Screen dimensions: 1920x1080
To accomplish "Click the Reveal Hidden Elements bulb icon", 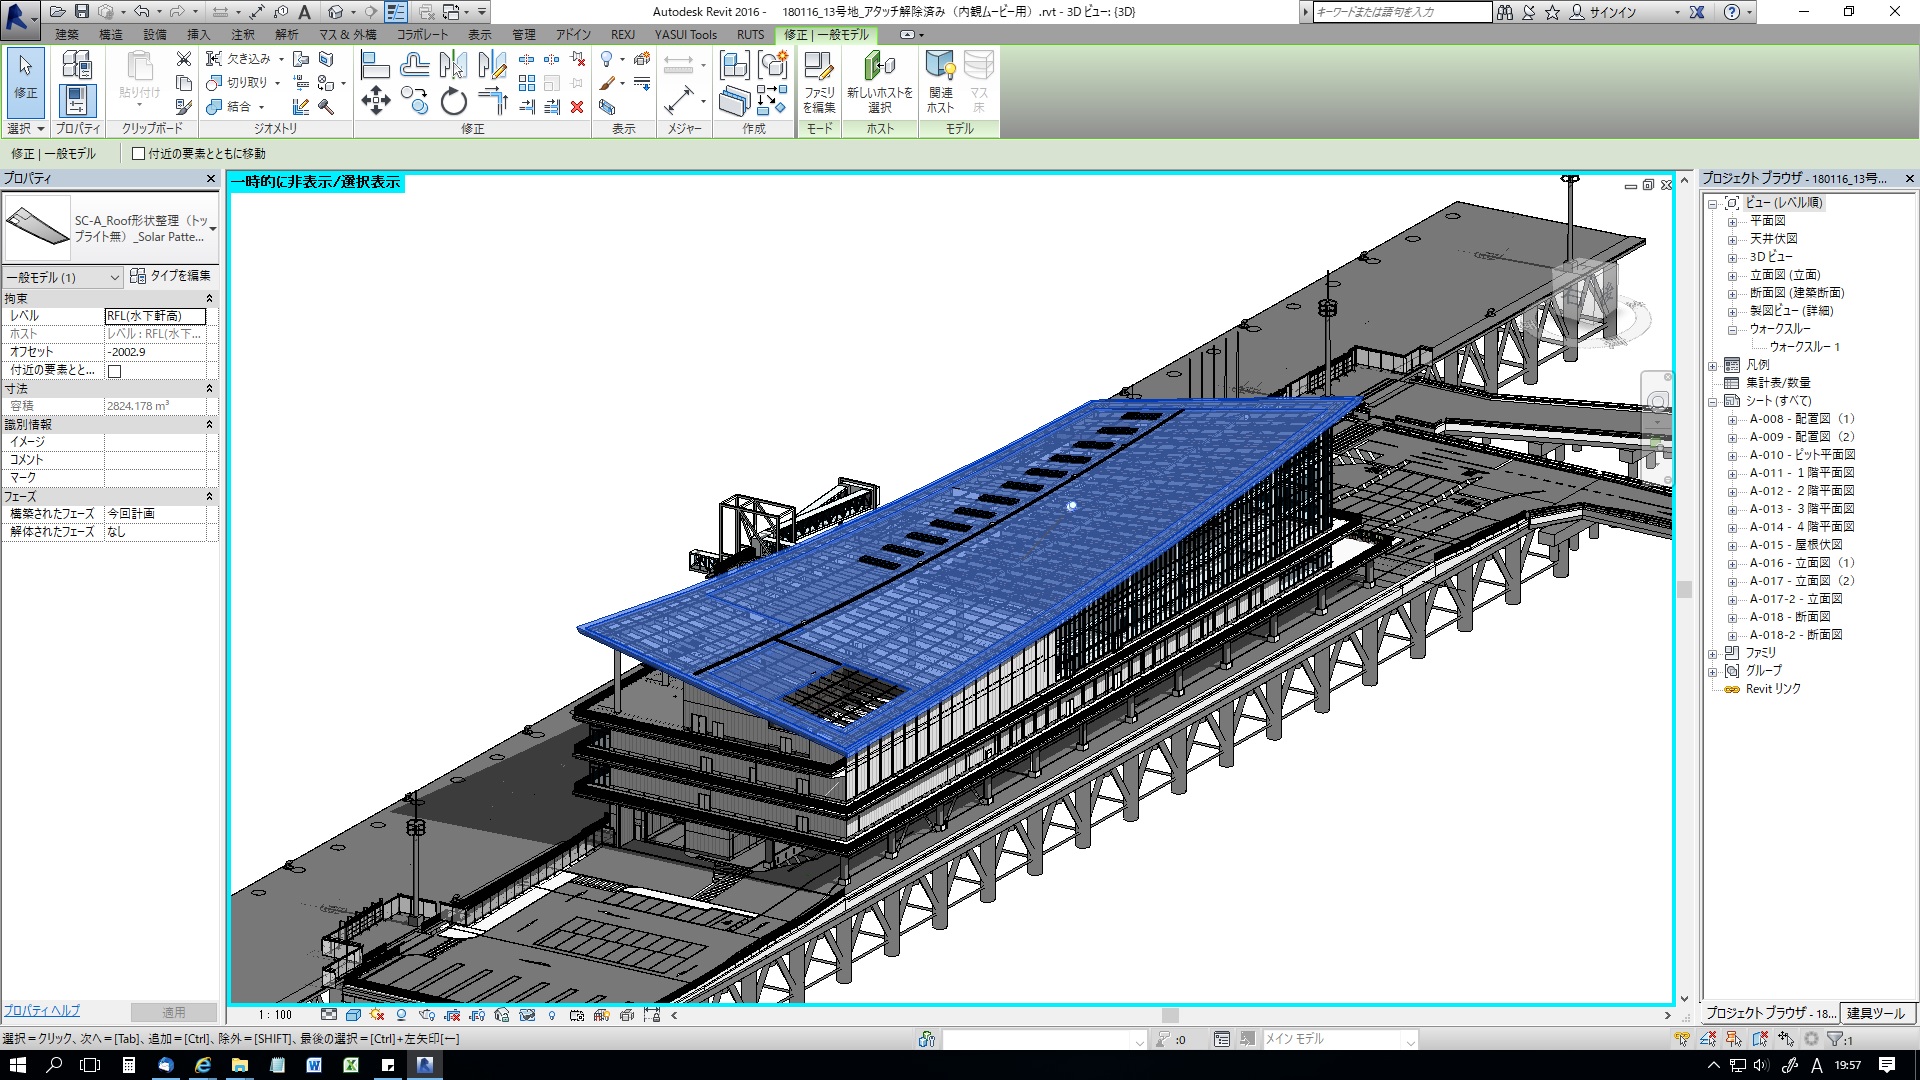I will 552,1015.
